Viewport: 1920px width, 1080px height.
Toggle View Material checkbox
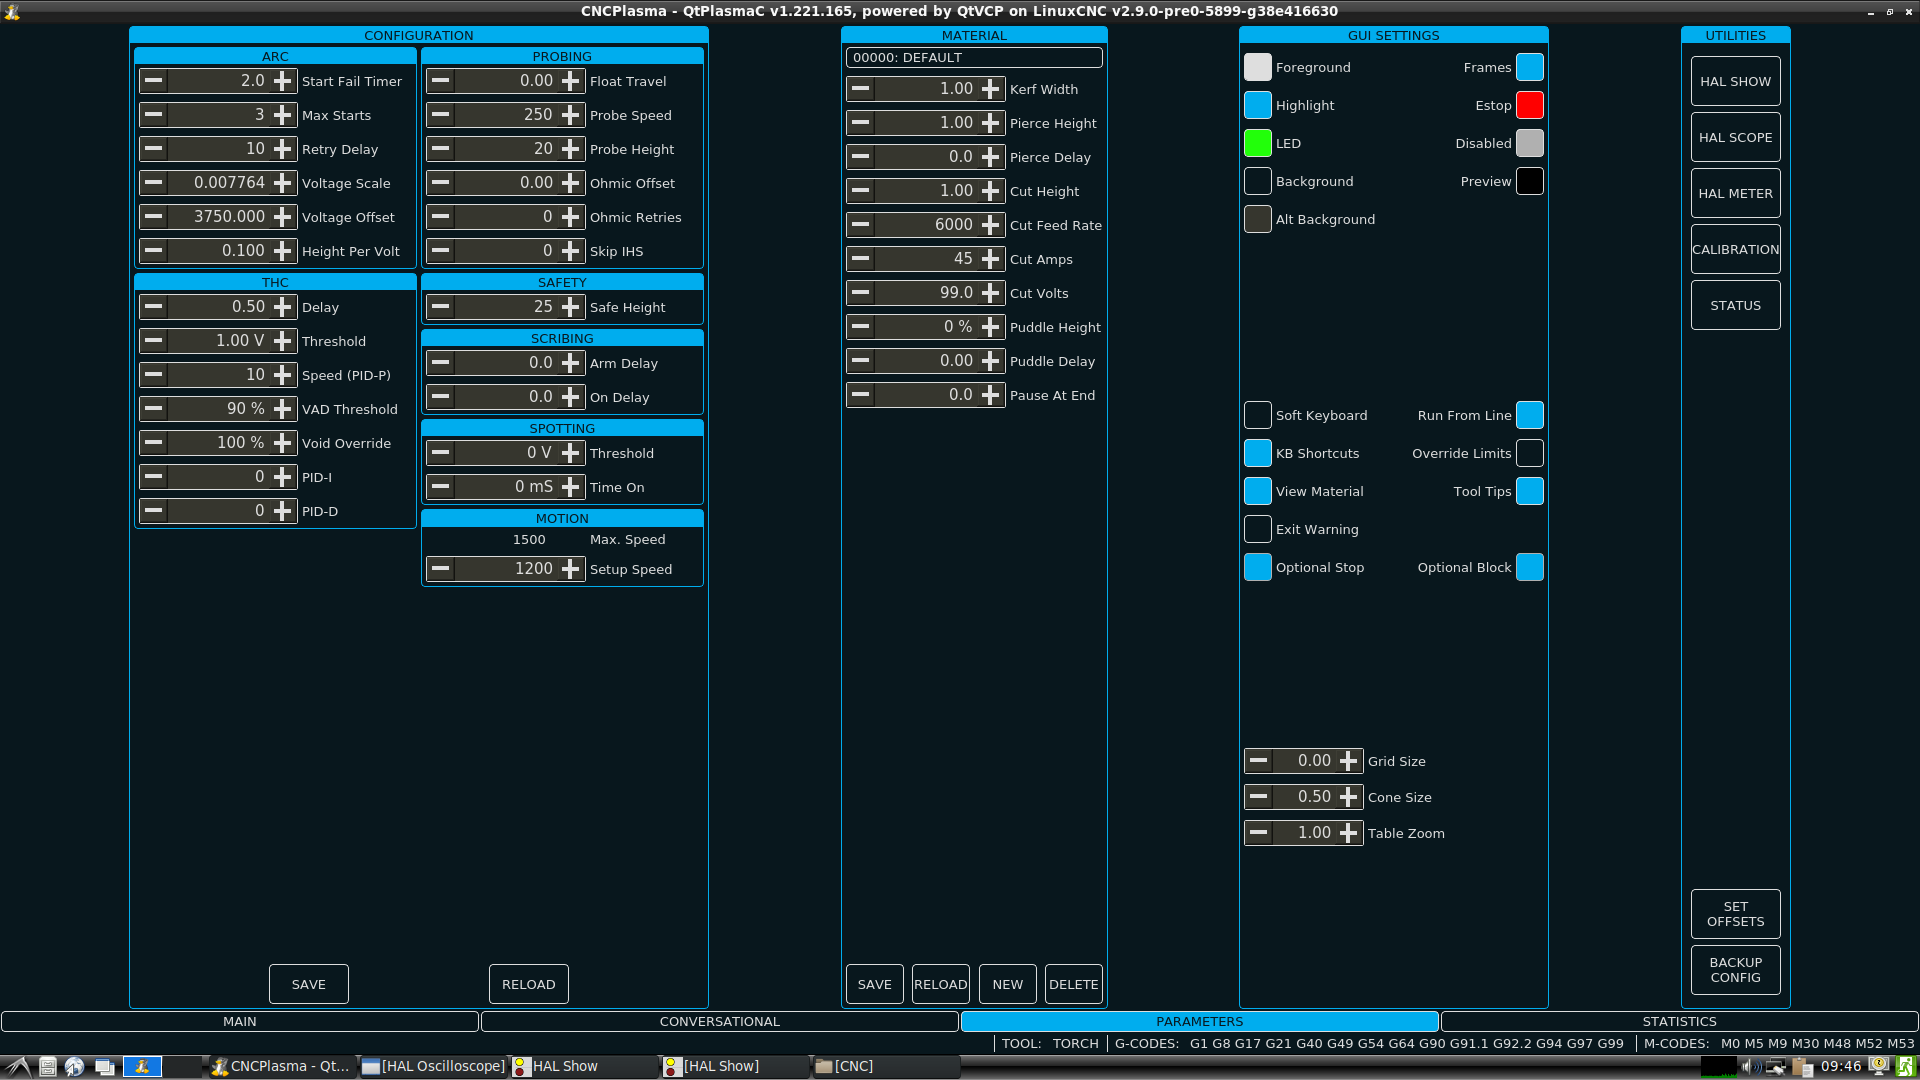[x=1258, y=491]
